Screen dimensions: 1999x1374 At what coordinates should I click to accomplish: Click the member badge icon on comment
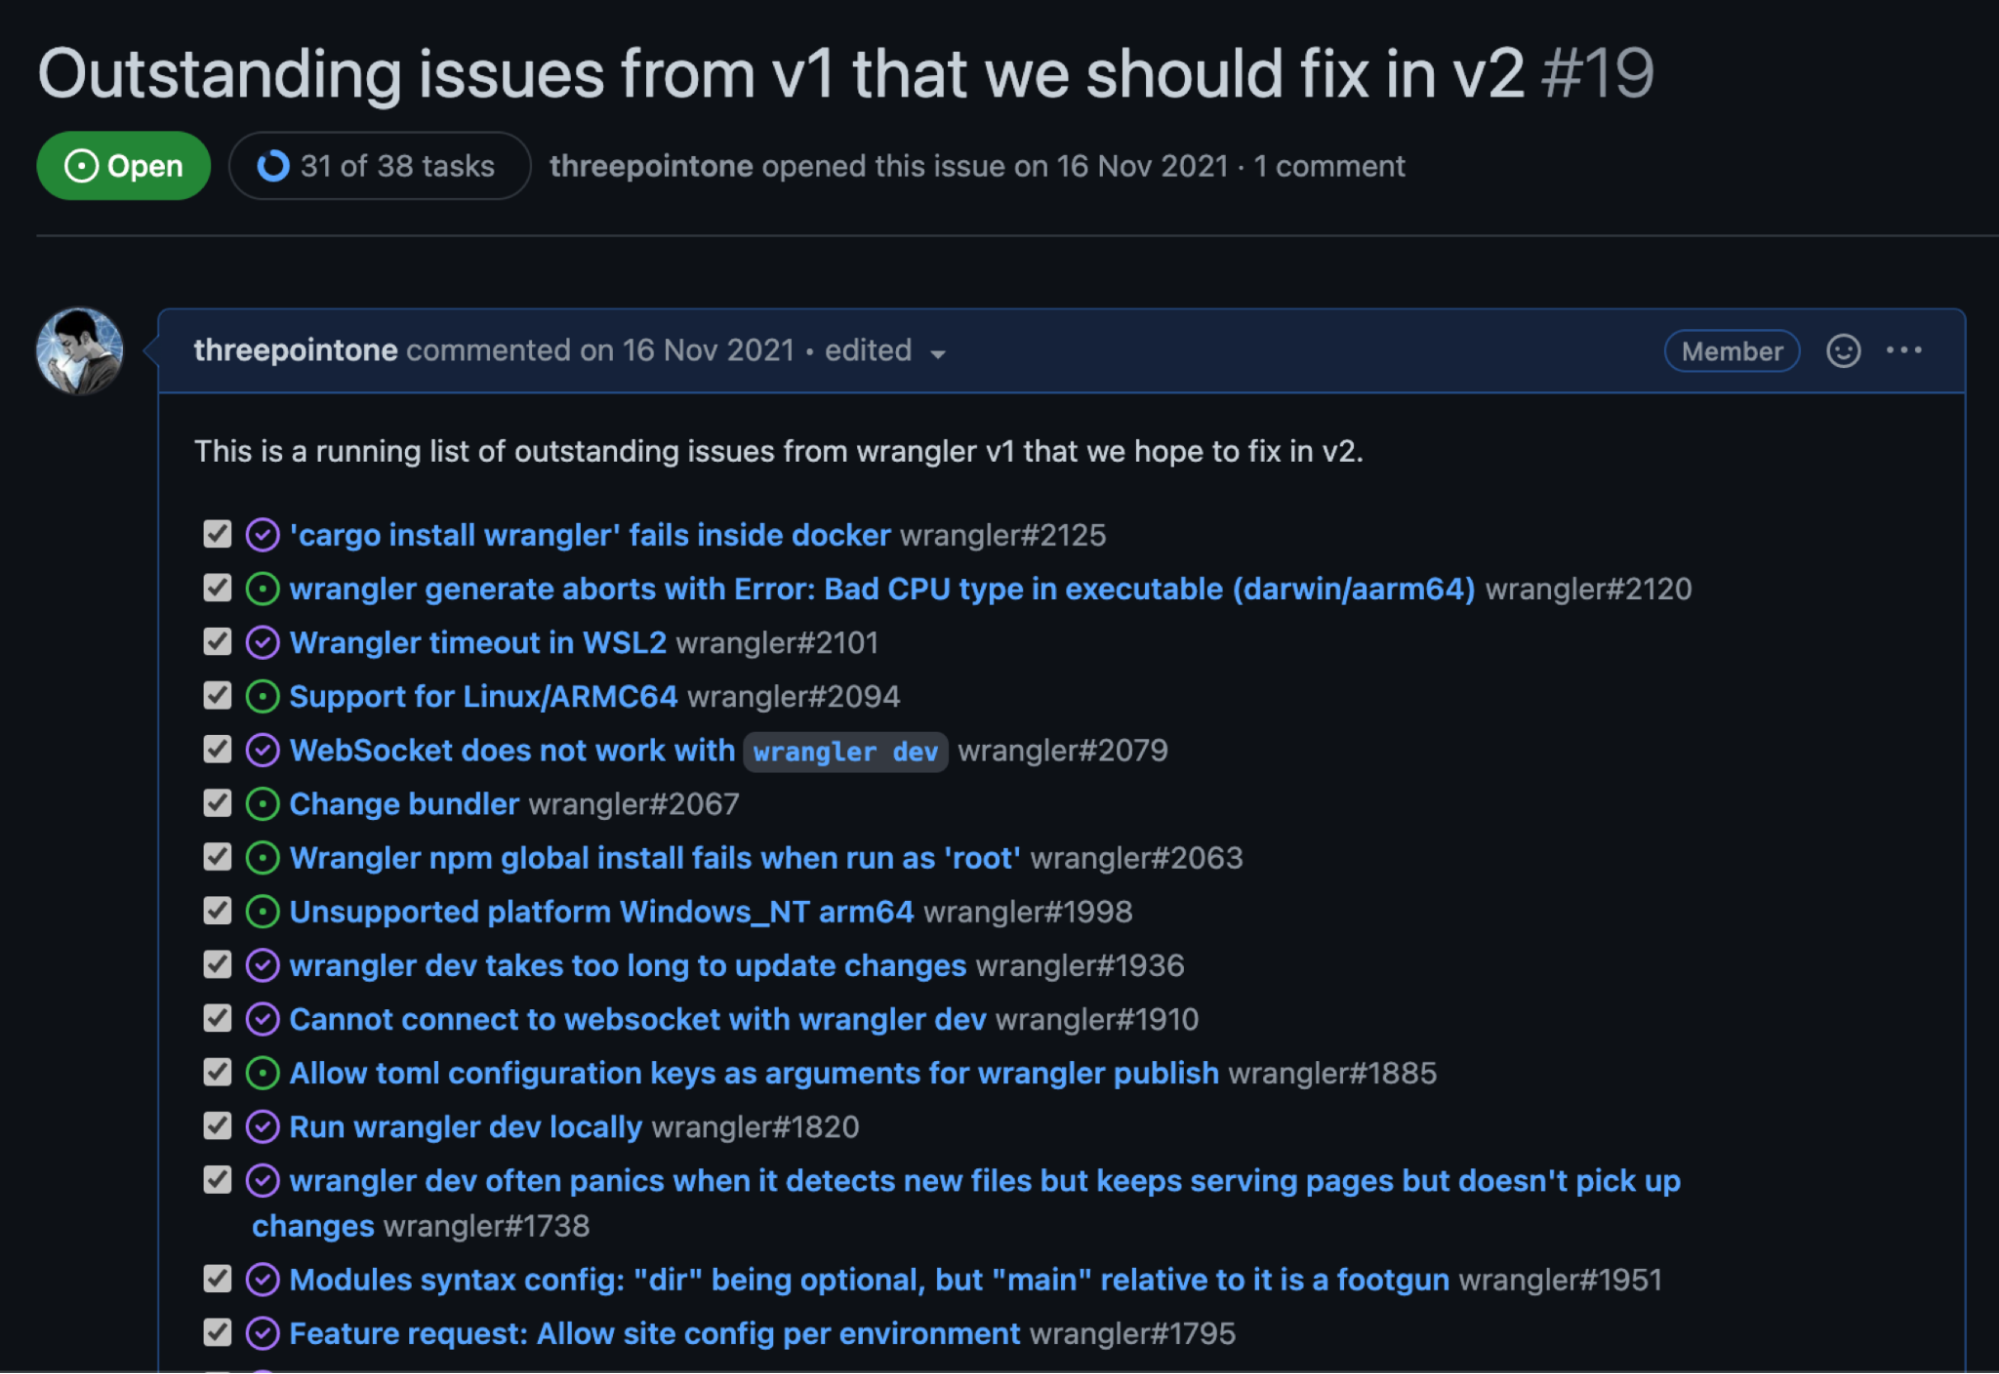click(x=1732, y=351)
